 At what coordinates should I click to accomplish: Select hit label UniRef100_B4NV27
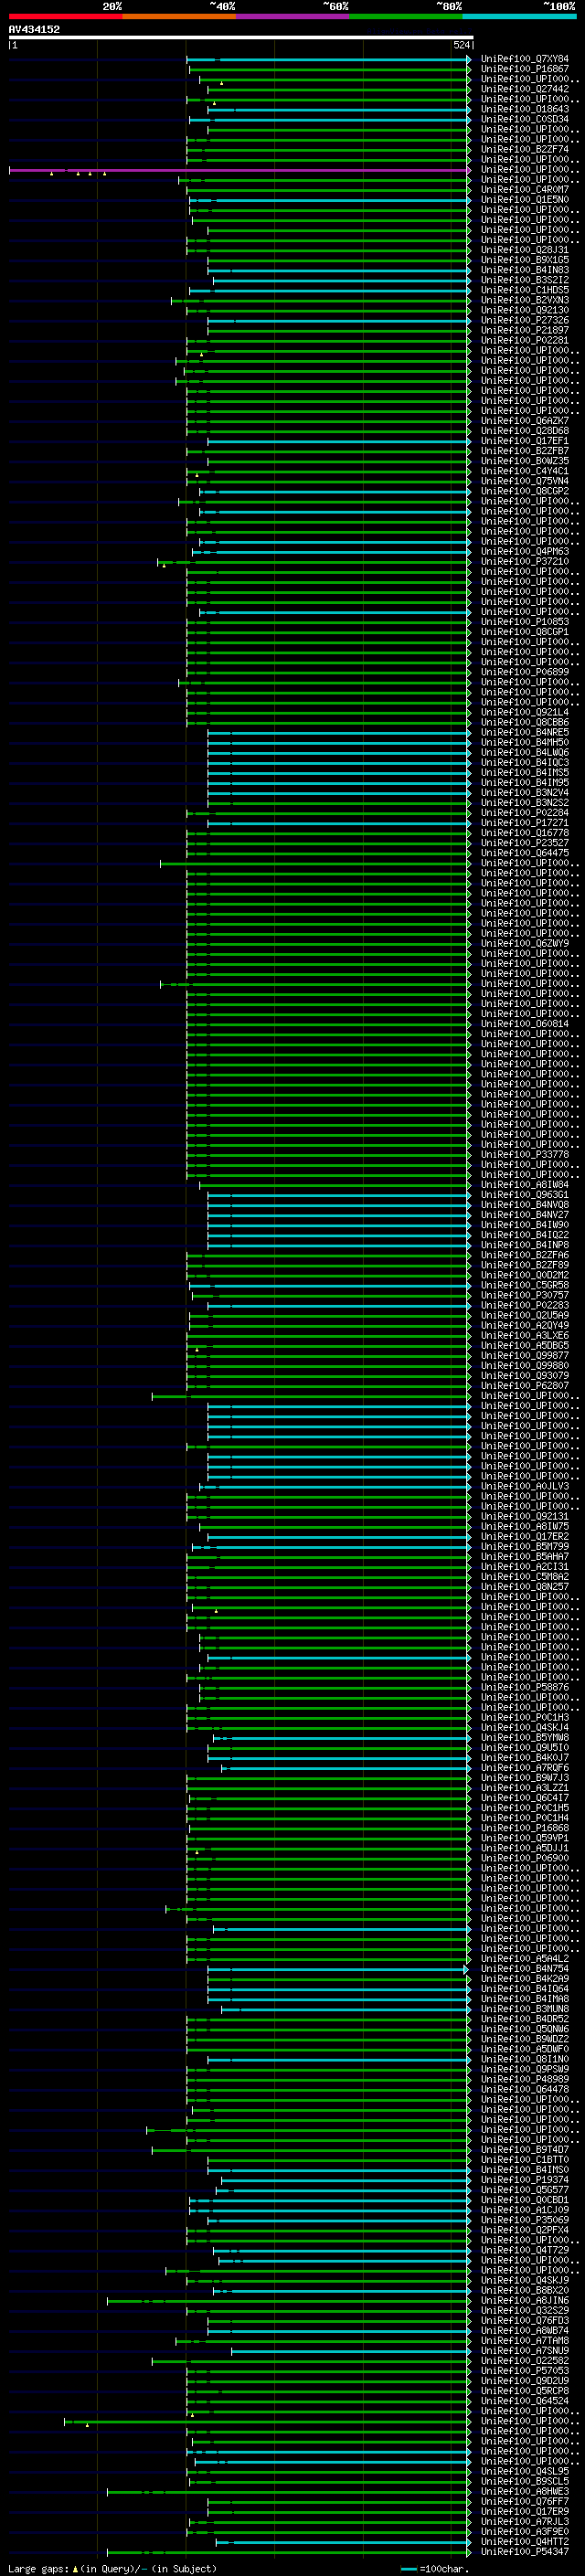(525, 1215)
